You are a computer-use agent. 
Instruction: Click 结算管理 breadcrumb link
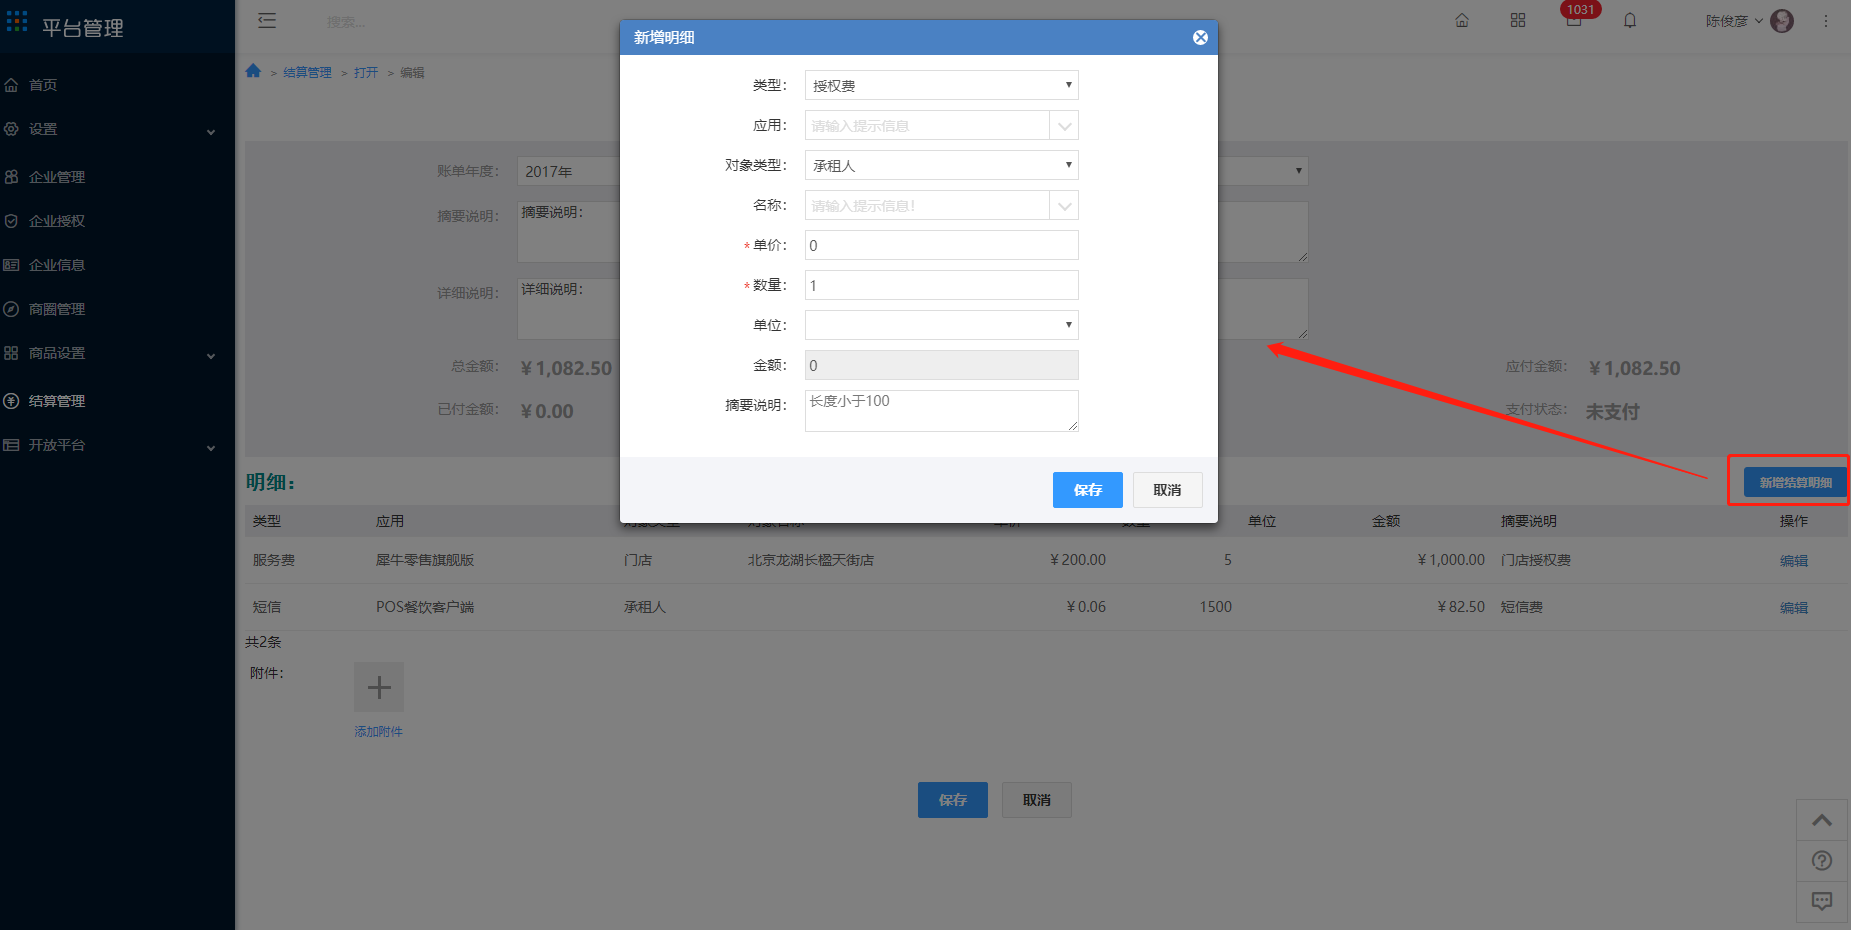click(x=307, y=73)
